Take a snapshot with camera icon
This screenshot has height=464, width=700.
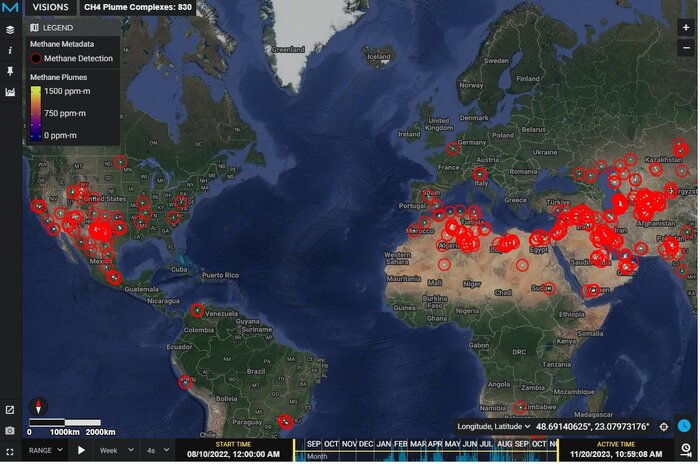10,430
